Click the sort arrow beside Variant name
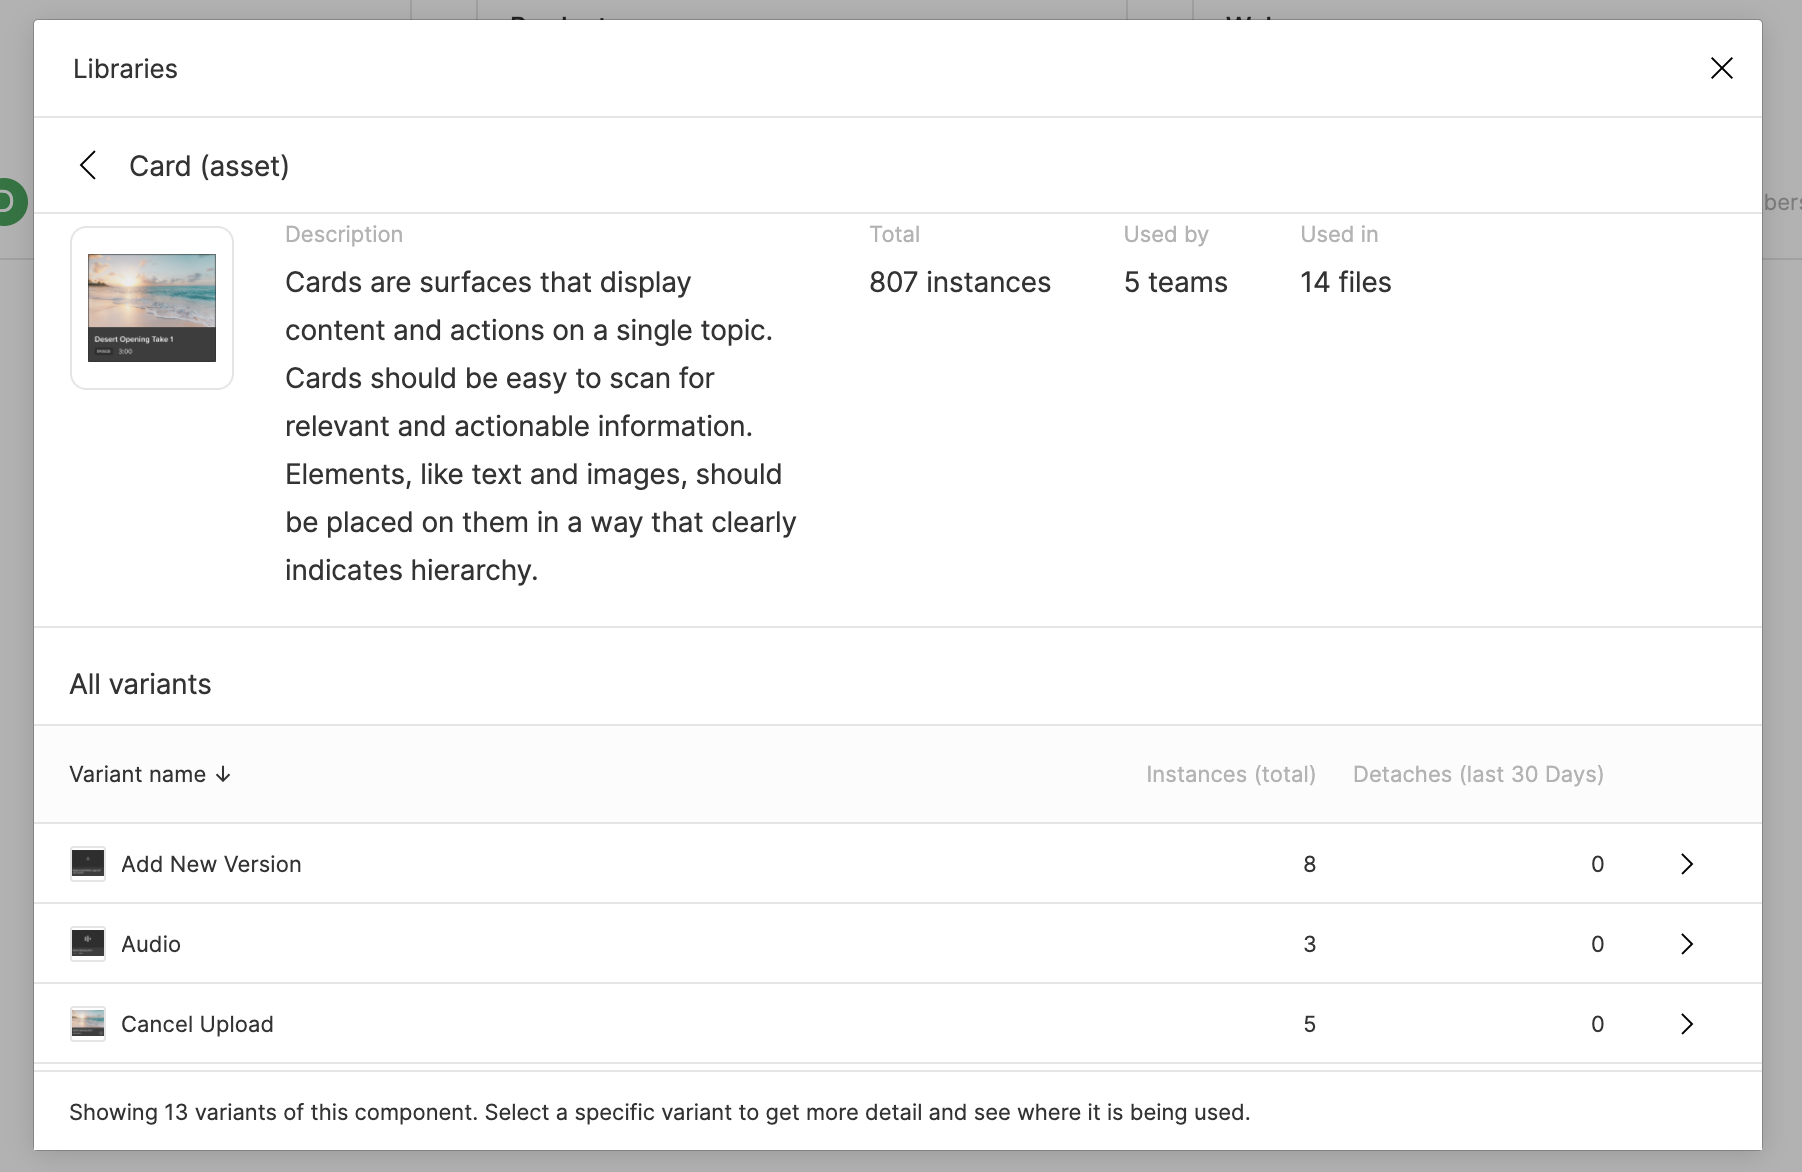This screenshot has width=1802, height=1172. pos(223,774)
